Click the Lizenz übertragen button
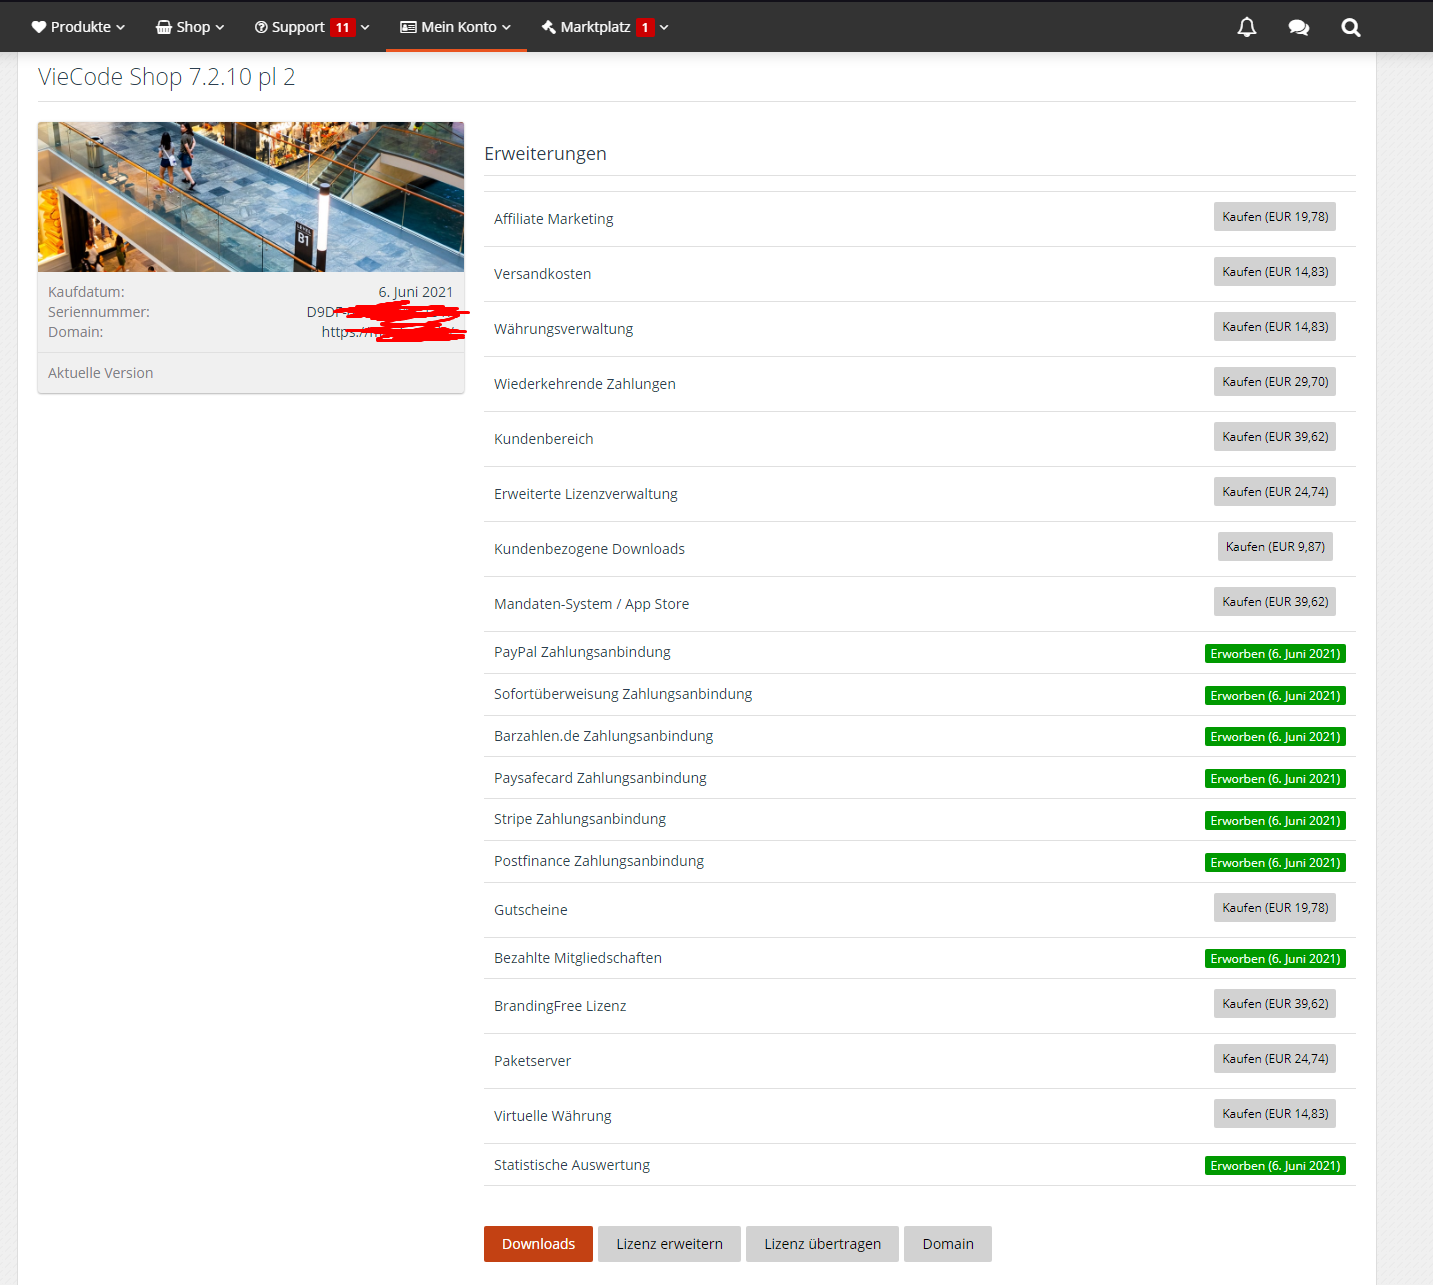The height and width of the screenshot is (1285, 1433). (822, 1244)
